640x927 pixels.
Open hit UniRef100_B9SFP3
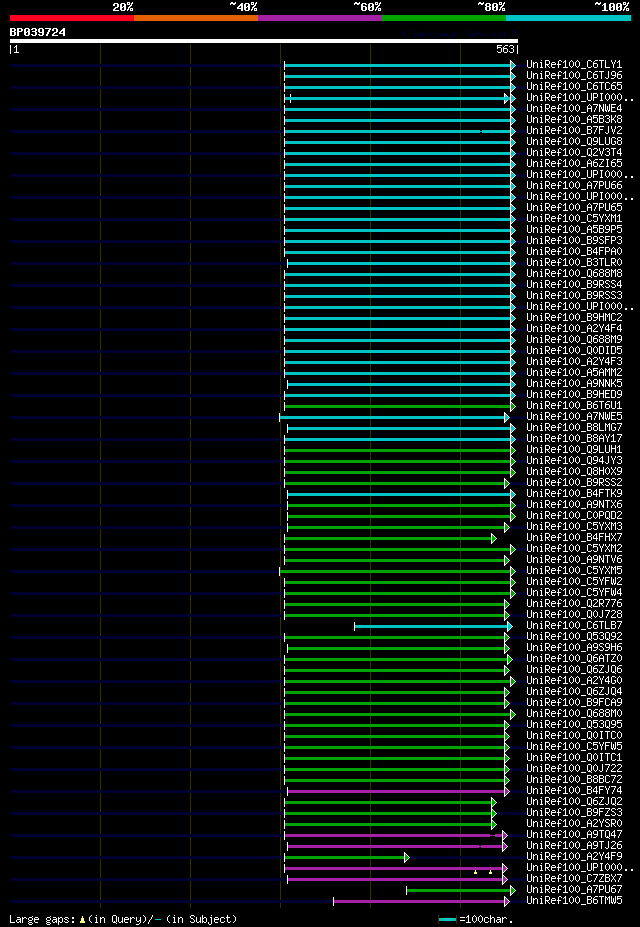point(574,241)
